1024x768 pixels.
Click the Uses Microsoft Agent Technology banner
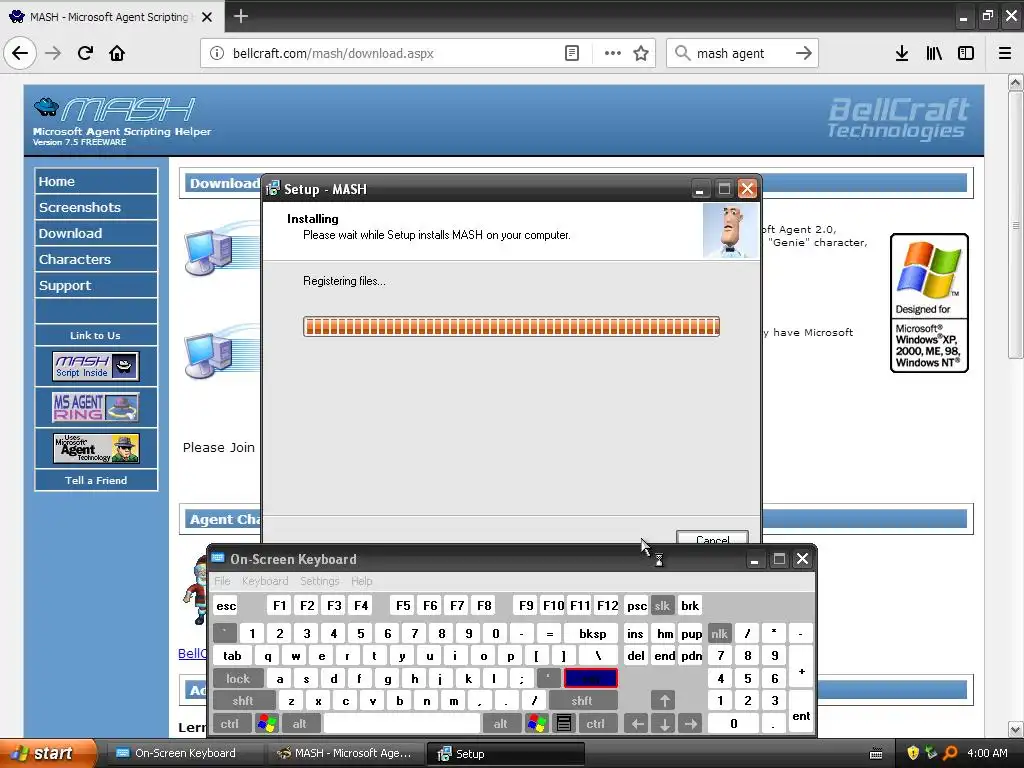pos(95,449)
